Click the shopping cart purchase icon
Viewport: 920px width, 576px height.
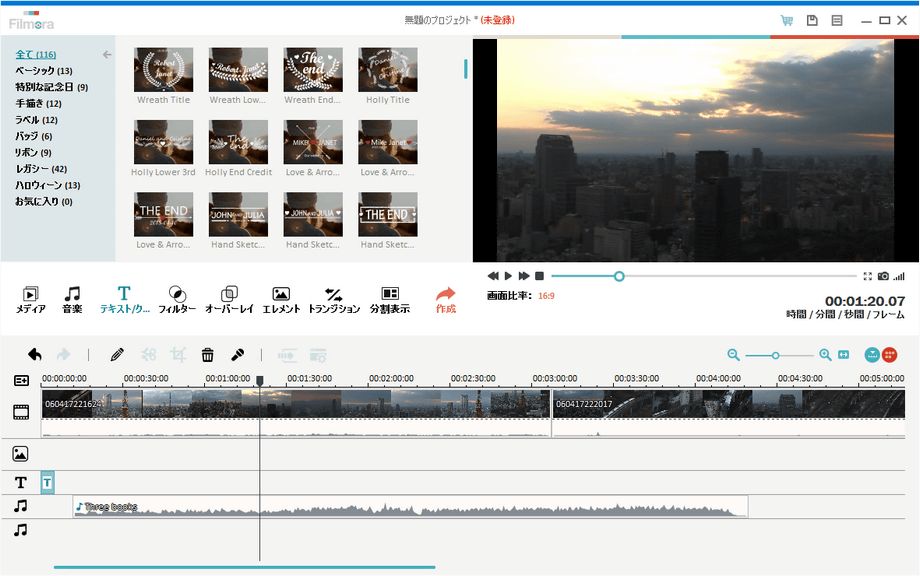786,21
